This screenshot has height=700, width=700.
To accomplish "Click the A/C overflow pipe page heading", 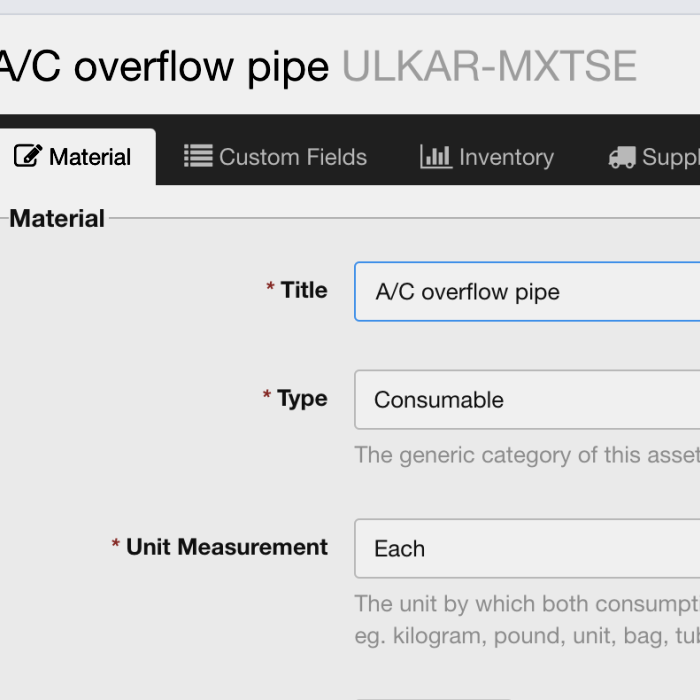I will click(x=164, y=67).
